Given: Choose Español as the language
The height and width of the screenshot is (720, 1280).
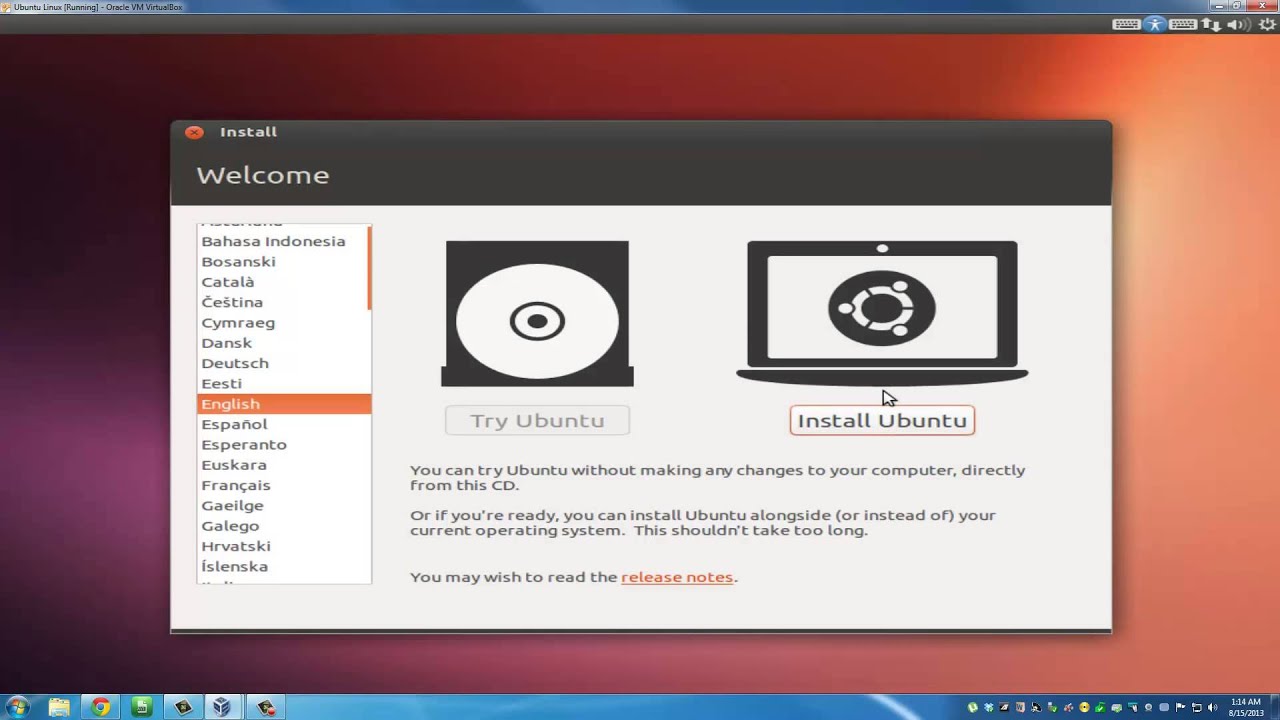Looking at the screenshot, I should pos(283,424).
